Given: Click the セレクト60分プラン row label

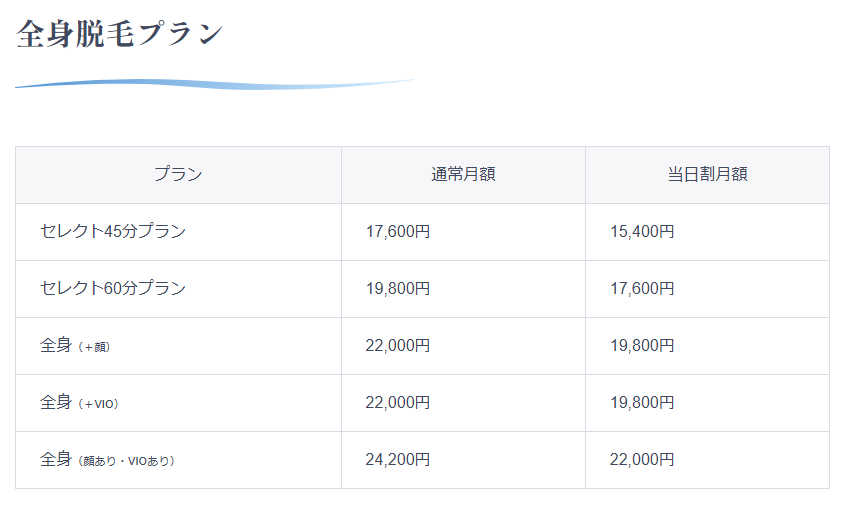Looking at the screenshot, I should [x=113, y=288].
